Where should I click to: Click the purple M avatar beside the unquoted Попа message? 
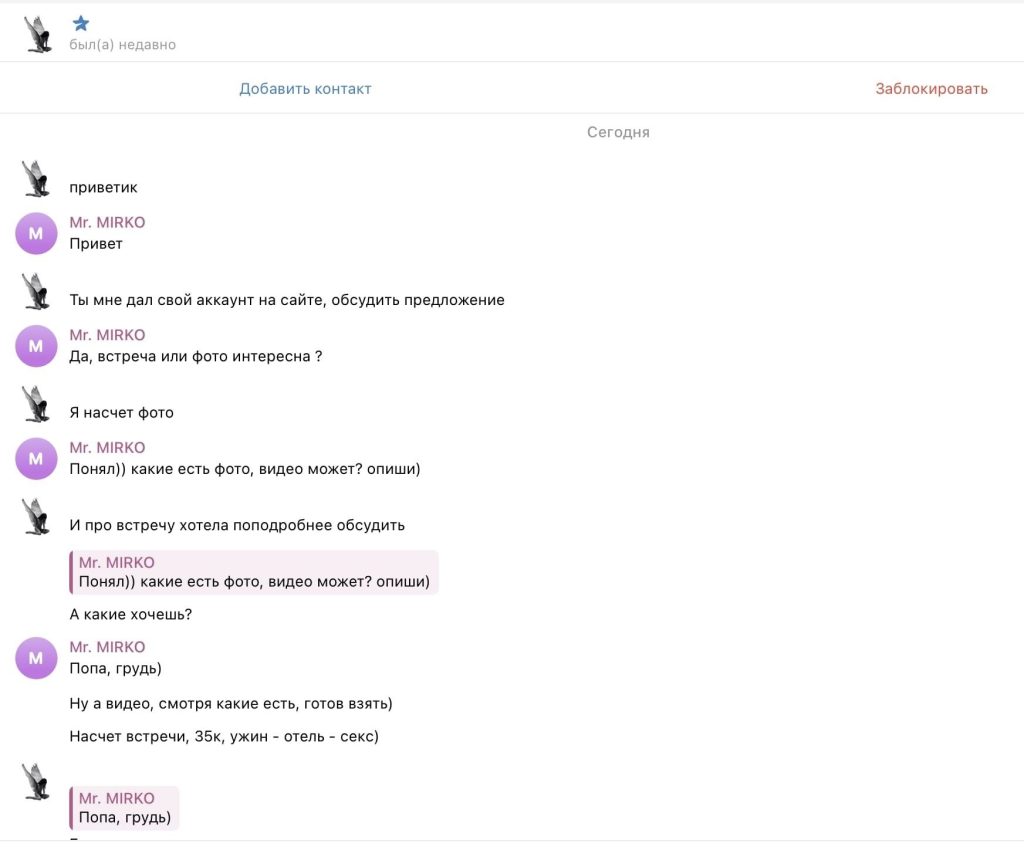pos(37,658)
